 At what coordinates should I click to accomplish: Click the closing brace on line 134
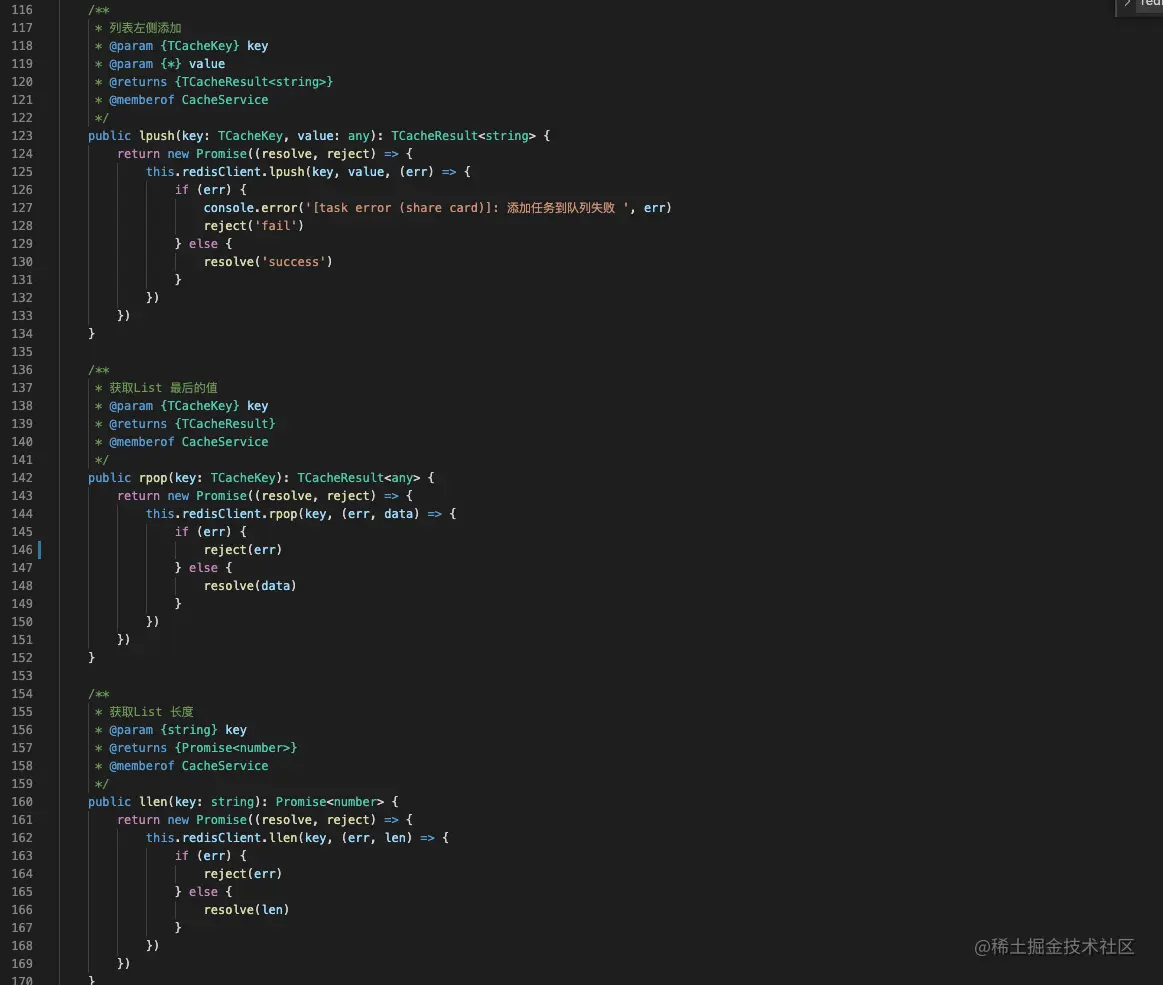tap(91, 334)
